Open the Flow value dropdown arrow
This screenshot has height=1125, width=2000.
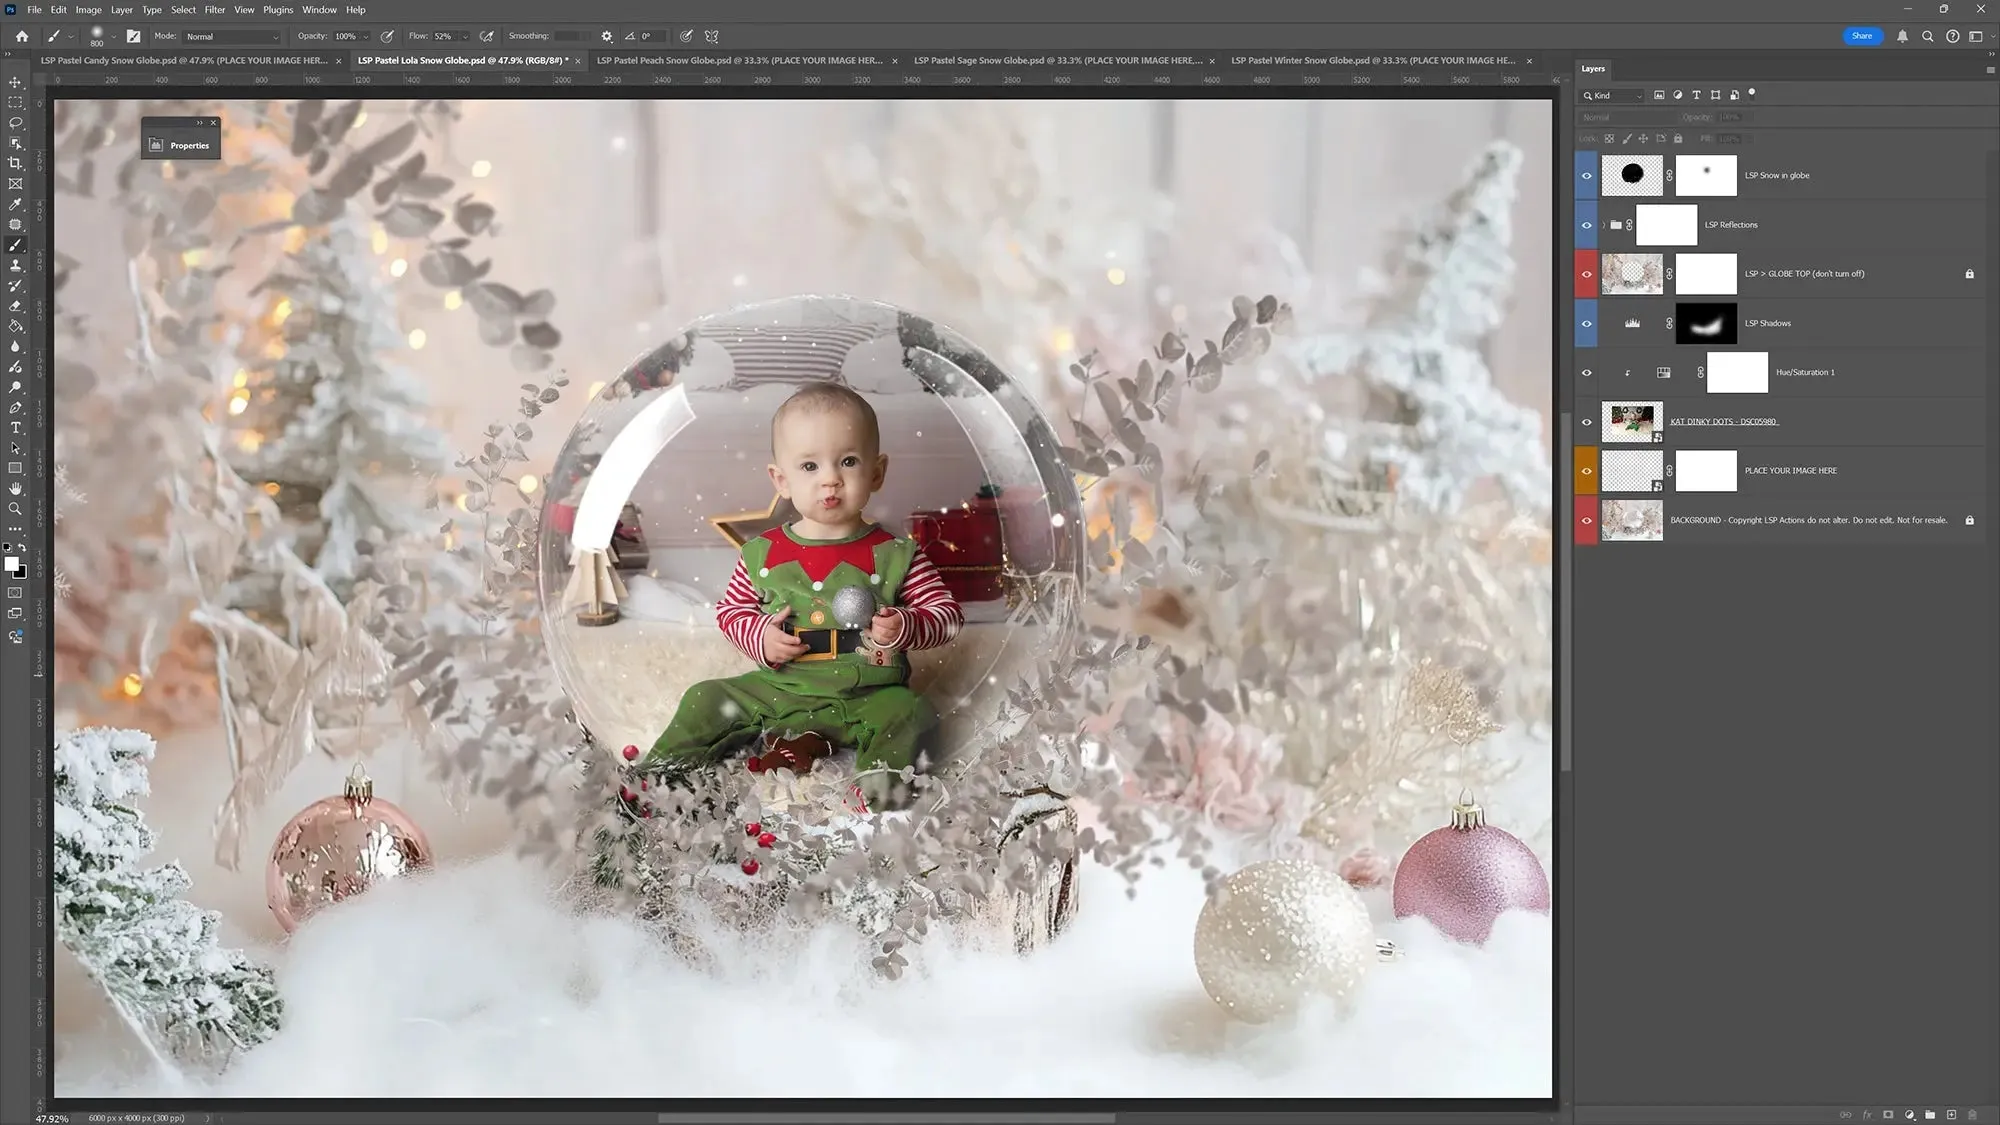tap(464, 36)
